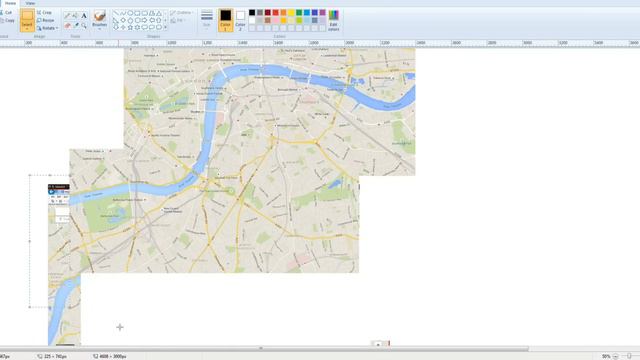Pick the yellow color swatch
This screenshot has width=640, height=360.
tap(291, 13)
